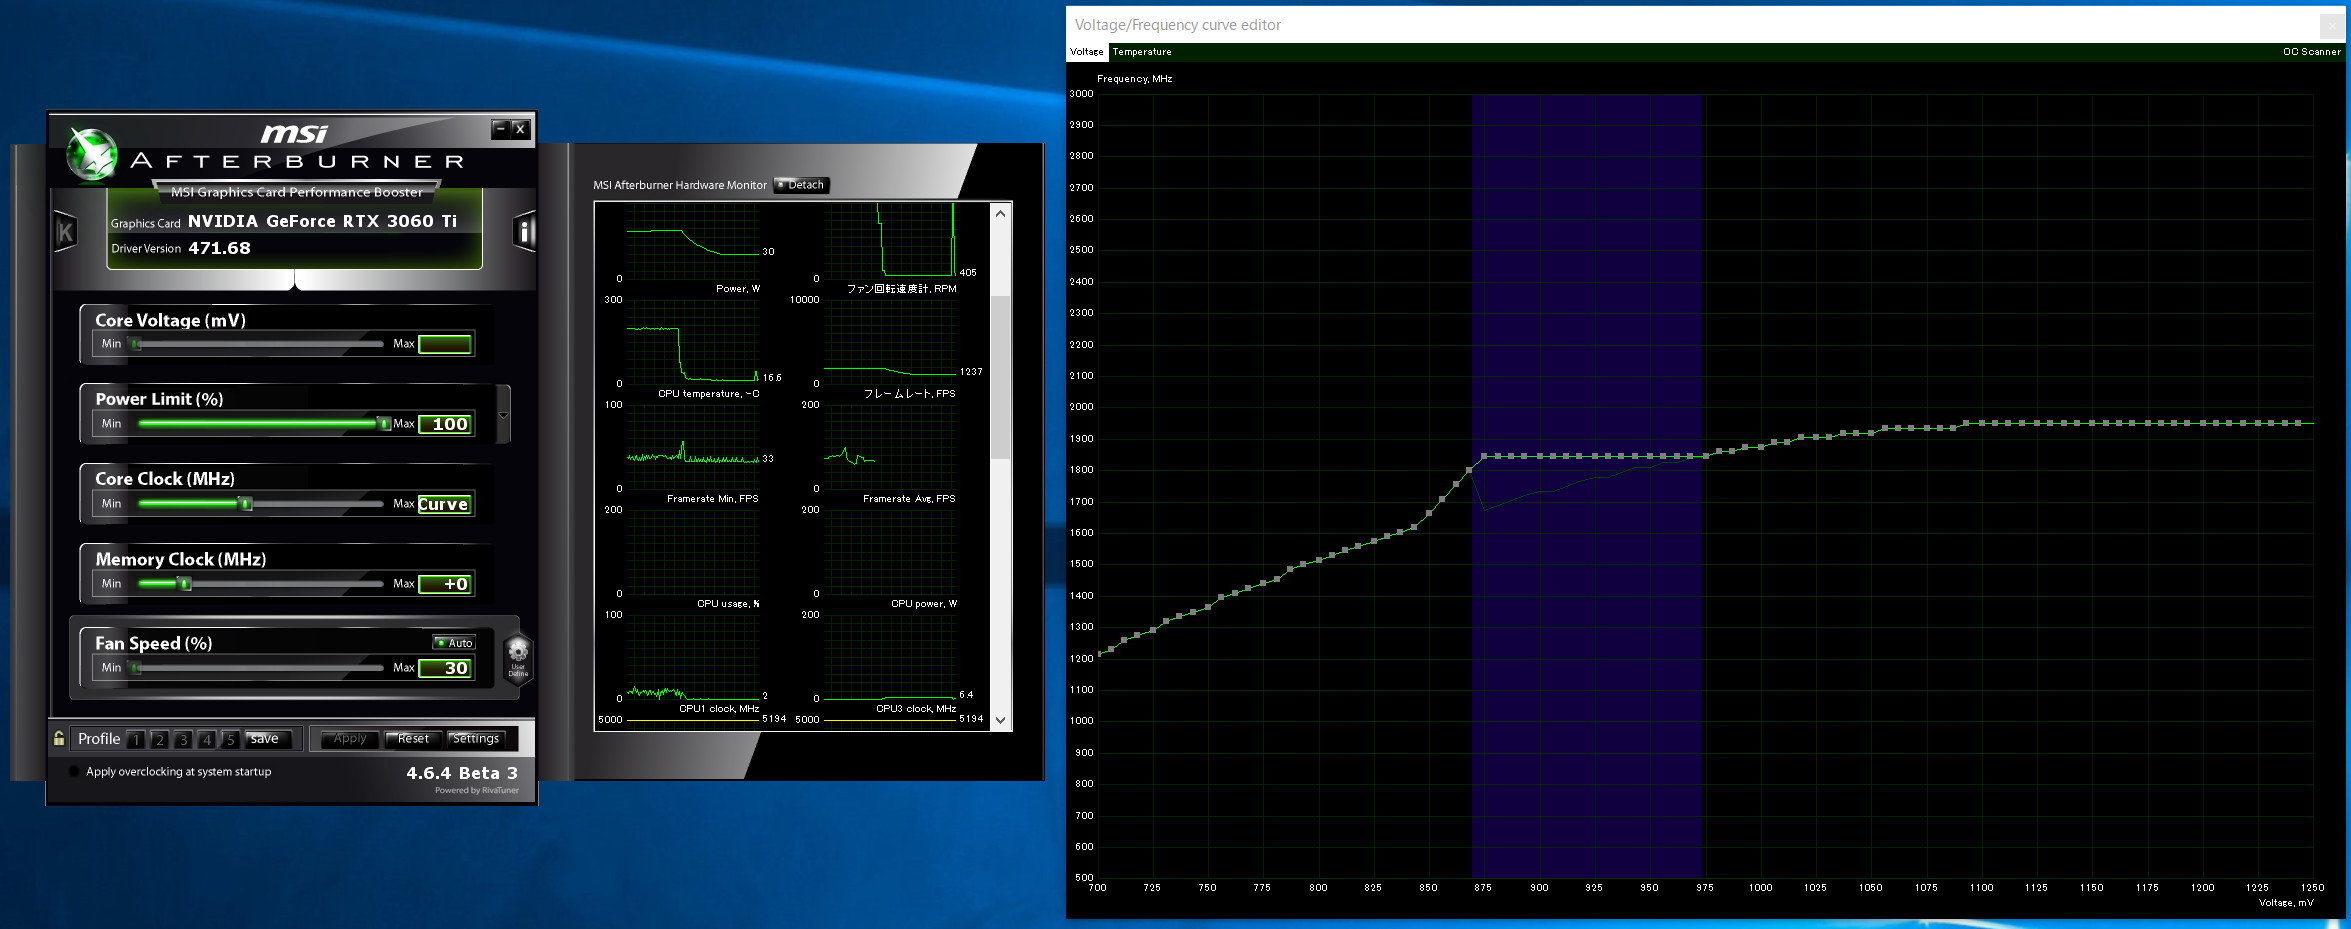2351x929 pixels.
Task: Select profile slot 3
Action: (x=183, y=740)
